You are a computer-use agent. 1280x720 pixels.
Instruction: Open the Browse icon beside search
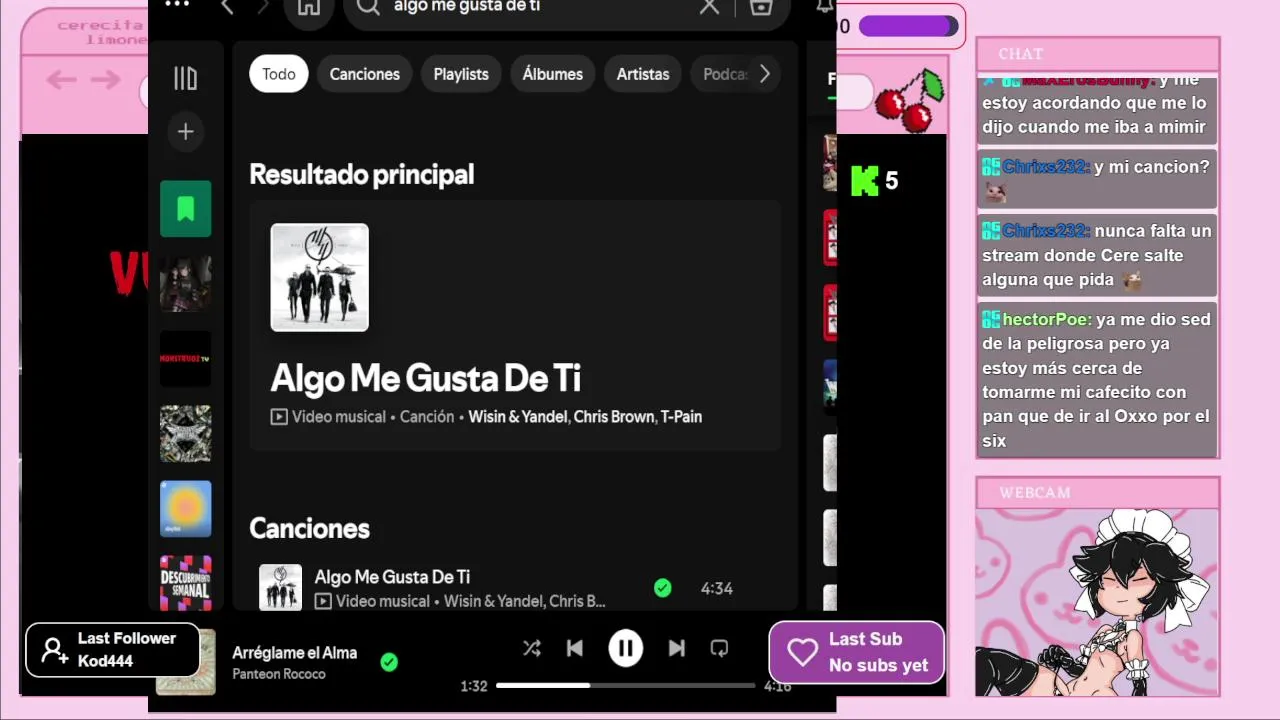[761, 7]
